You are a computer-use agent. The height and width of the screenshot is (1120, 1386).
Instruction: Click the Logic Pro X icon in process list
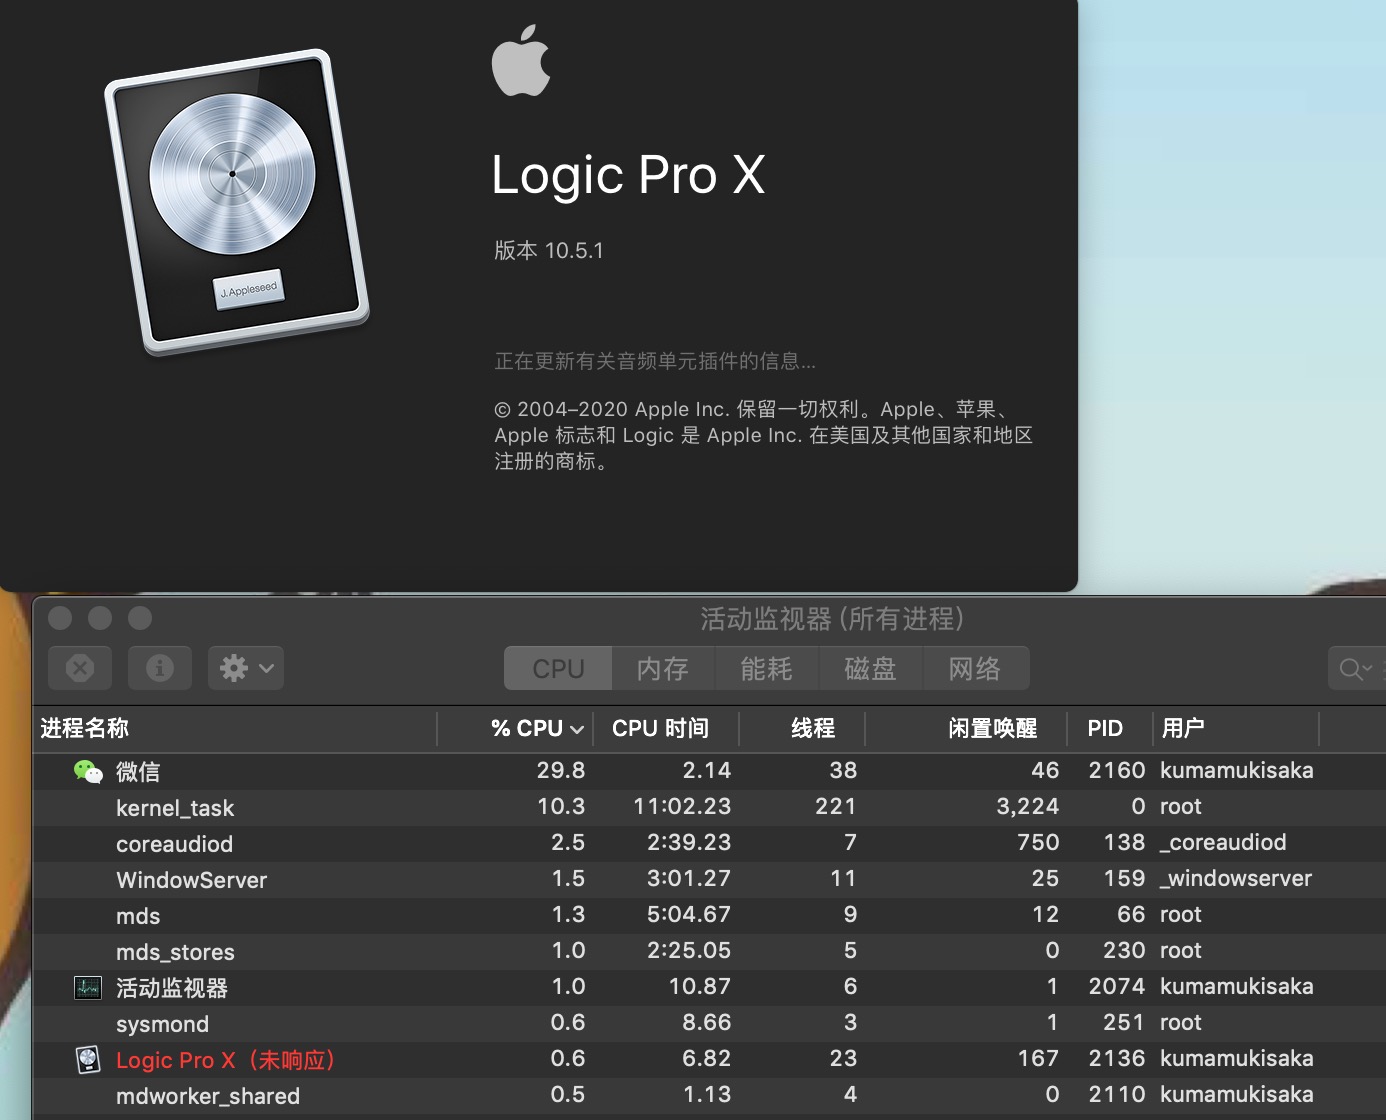coord(88,1060)
